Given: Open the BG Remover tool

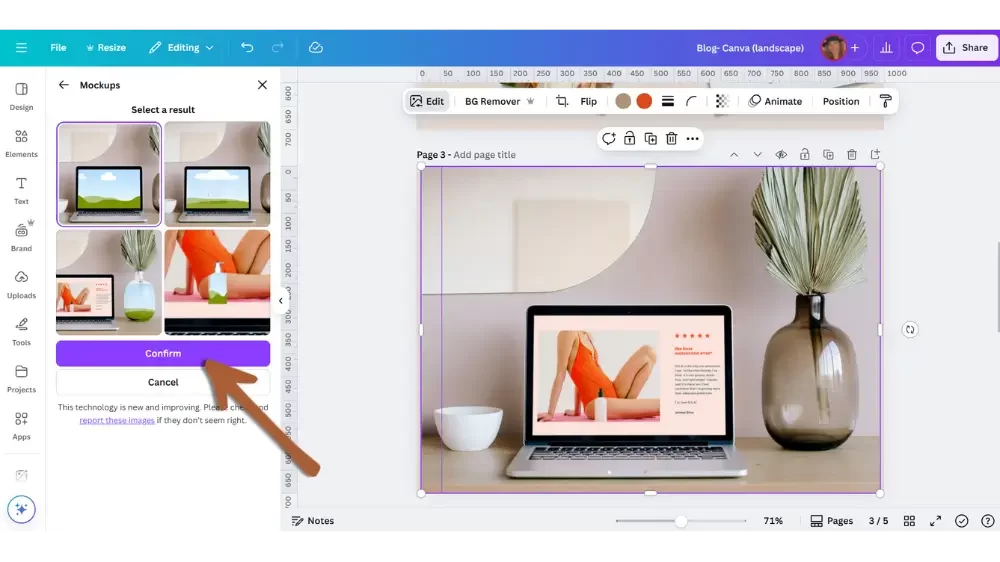Looking at the screenshot, I should tap(499, 101).
